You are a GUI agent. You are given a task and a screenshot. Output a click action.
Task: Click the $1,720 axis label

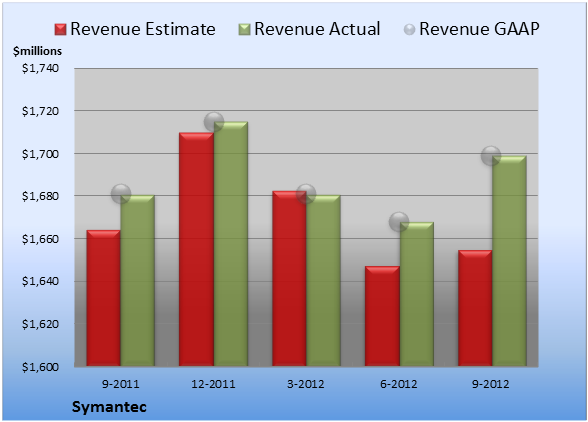point(40,111)
